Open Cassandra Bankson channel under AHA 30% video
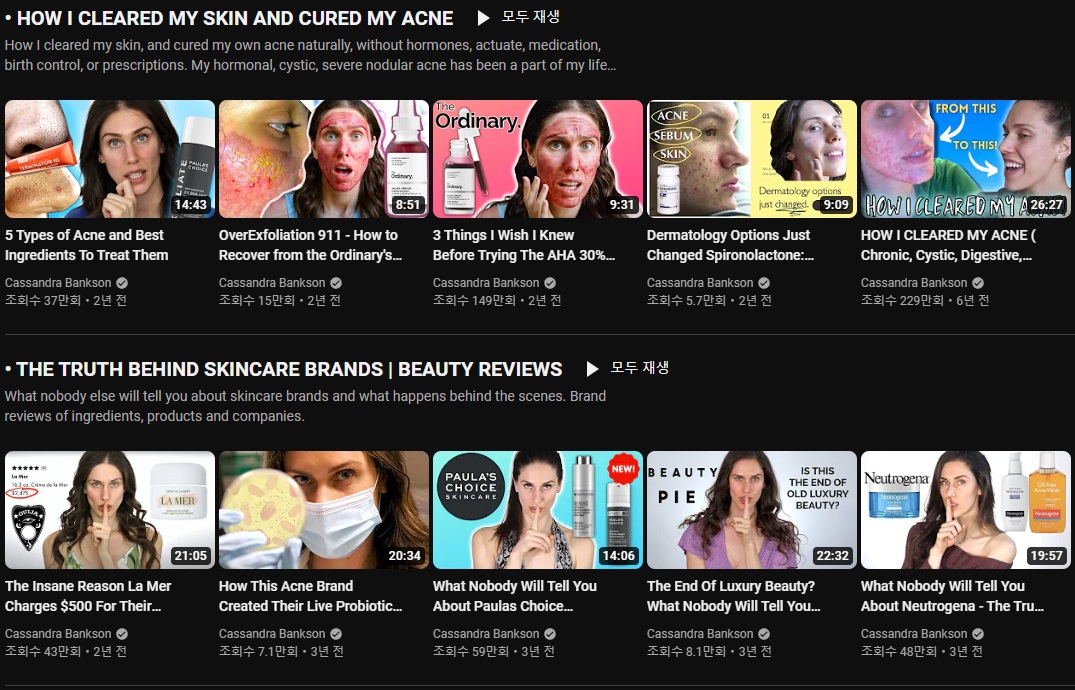 (x=485, y=283)
